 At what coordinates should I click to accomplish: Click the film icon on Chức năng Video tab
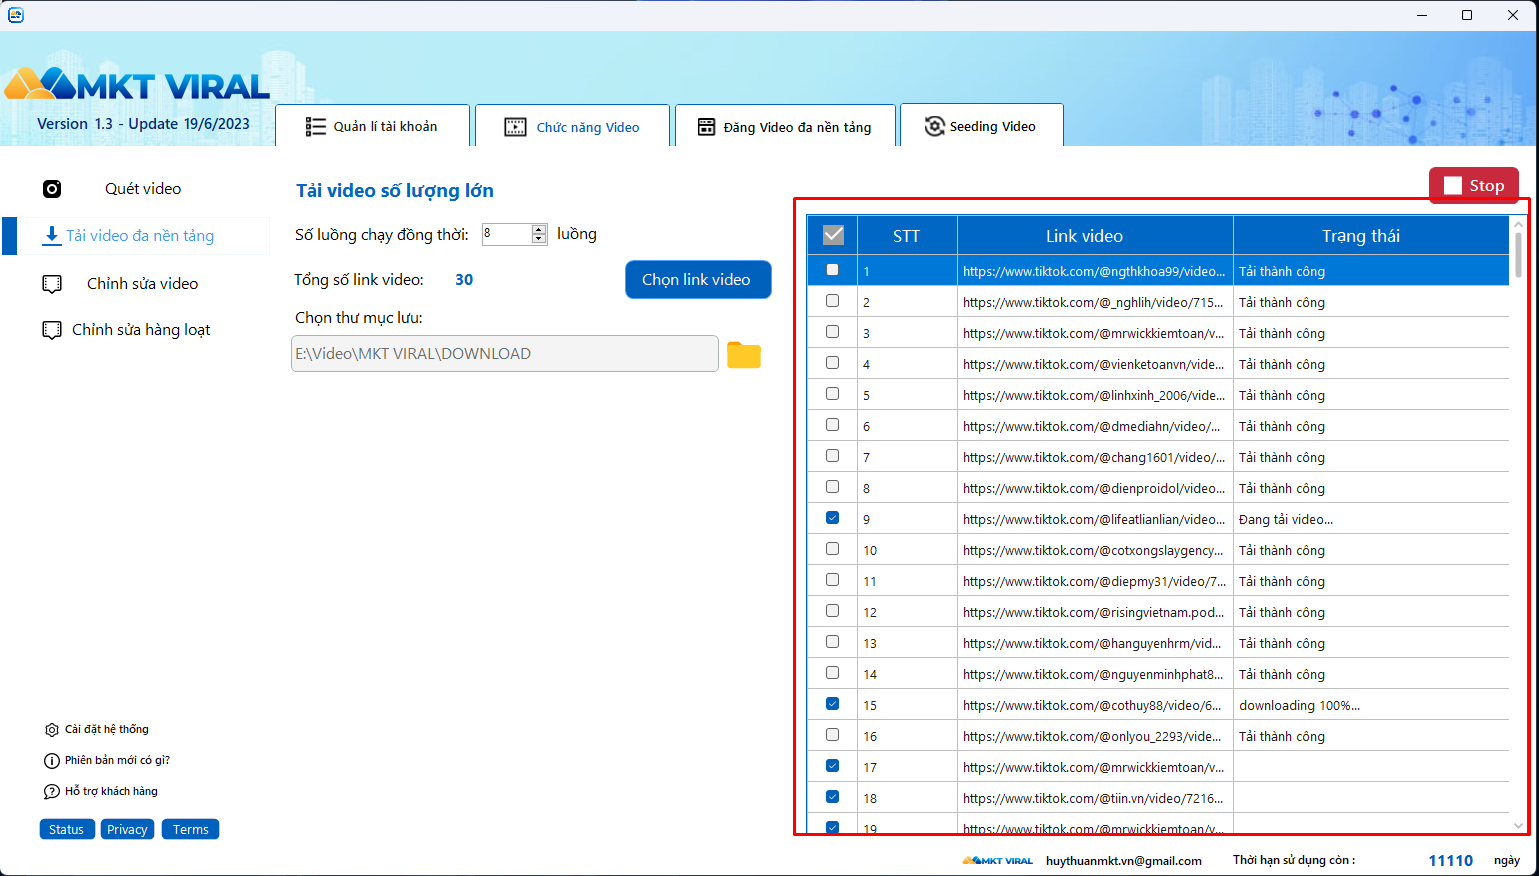(515, 127)
